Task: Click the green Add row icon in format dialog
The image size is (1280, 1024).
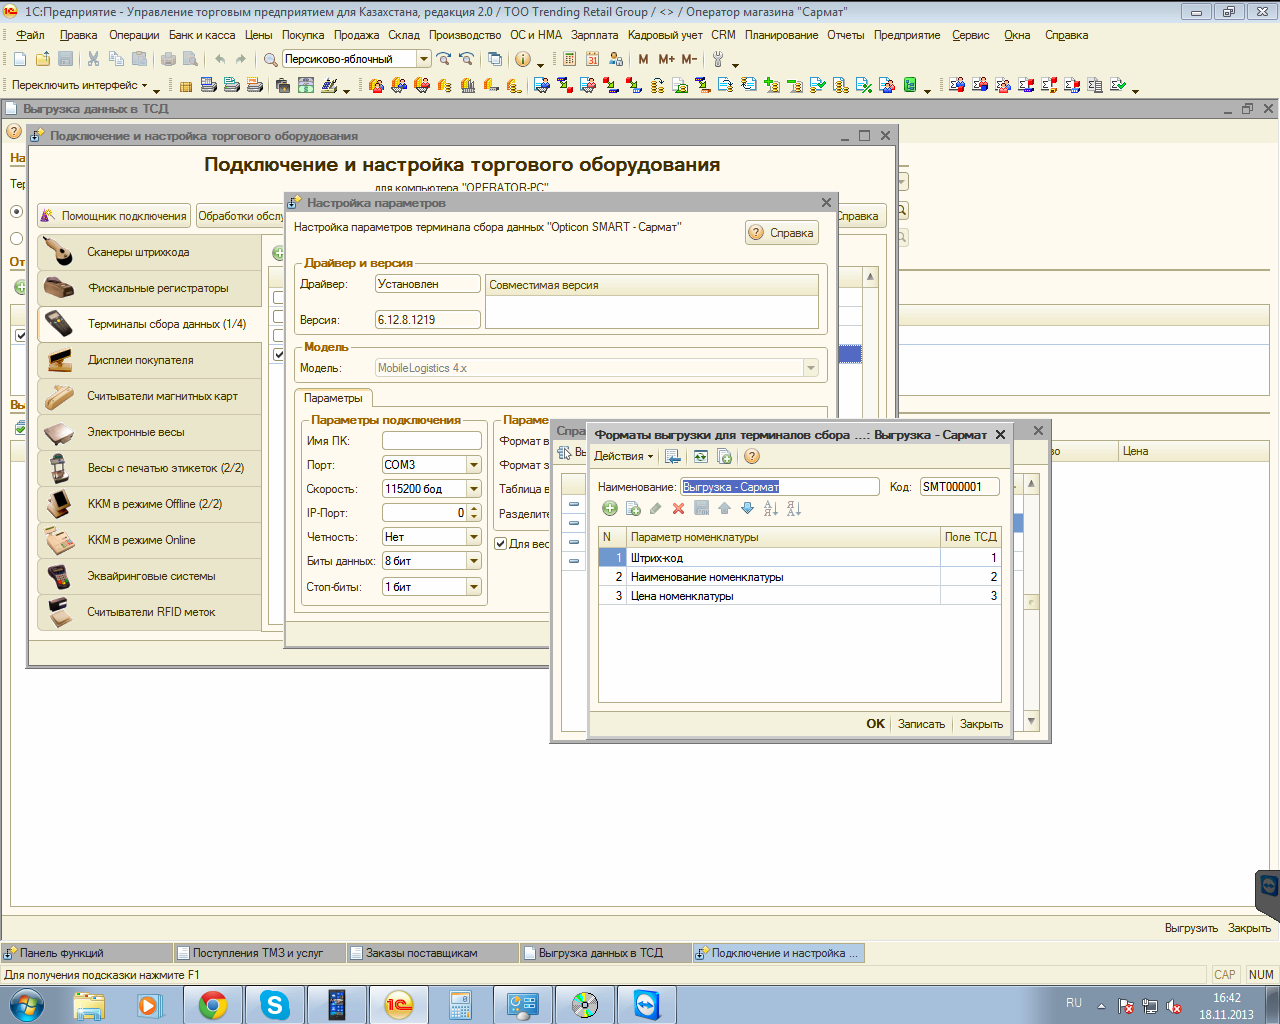Action: coord(609,509)
